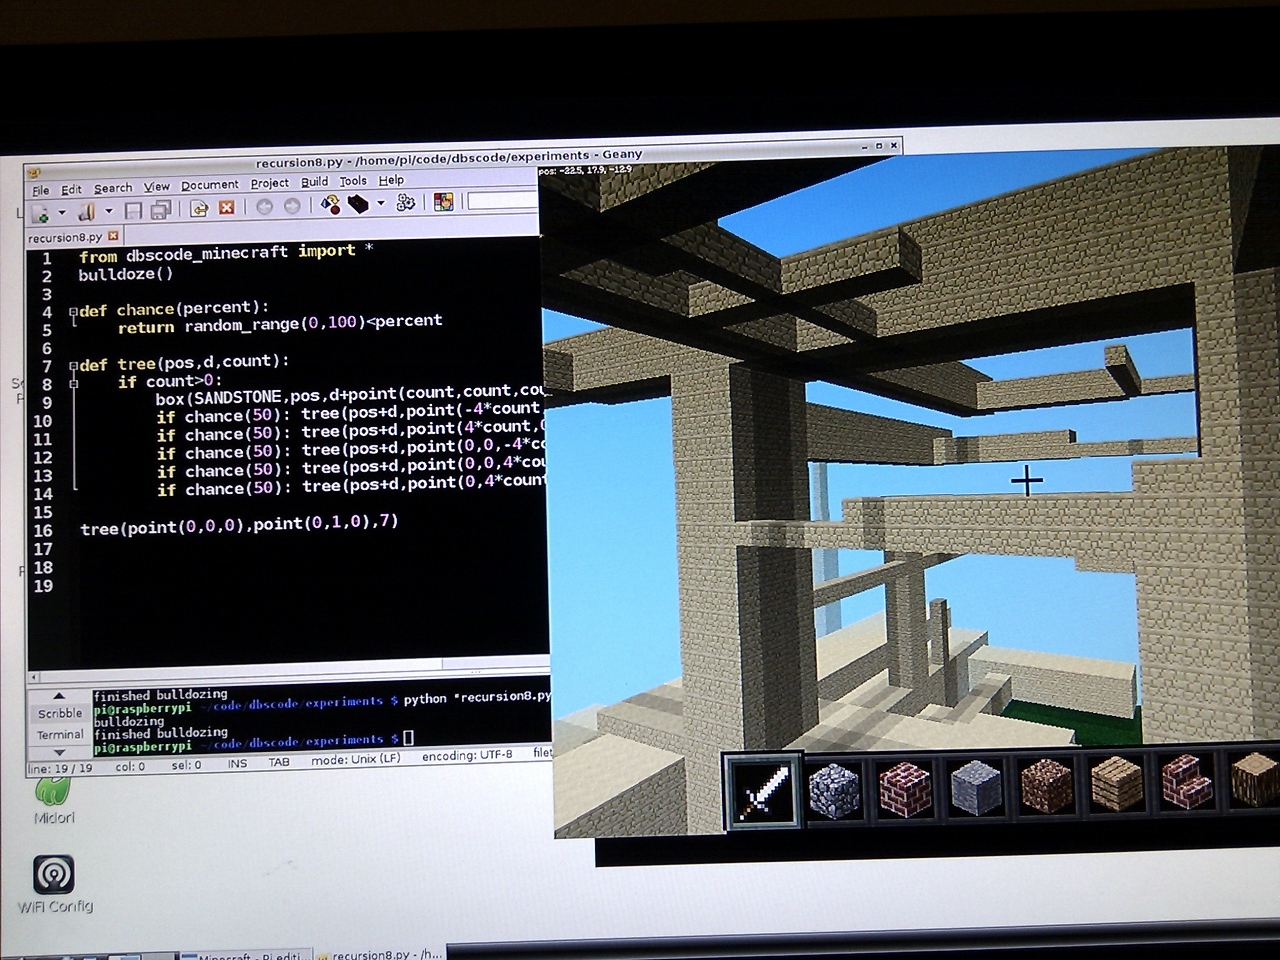
Task: Navigate back with the left arrow icon
Action: click(x=265, y=206)
